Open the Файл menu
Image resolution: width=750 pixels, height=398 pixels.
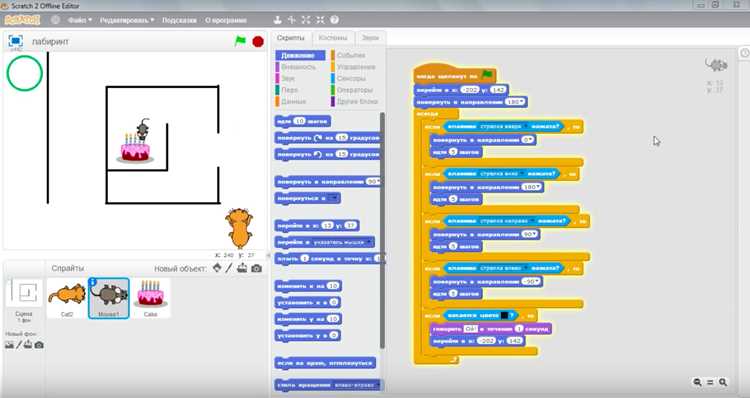pyautogui.click(x=79, y=20)
